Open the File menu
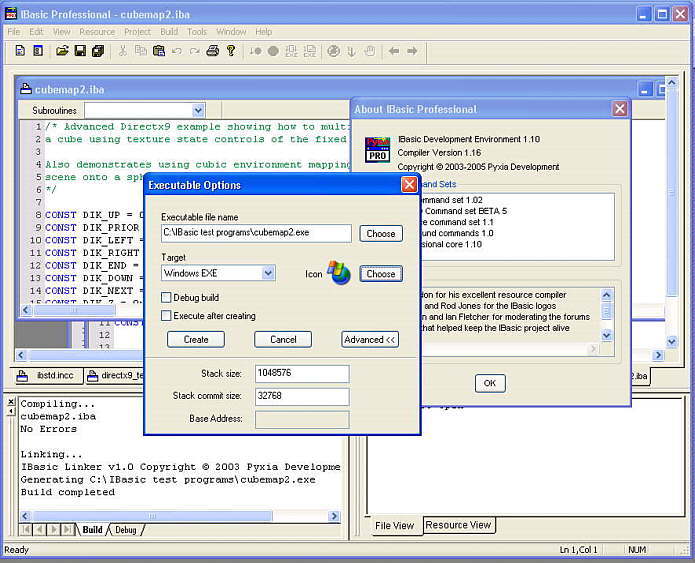This screenshot has height=563, width=695. pos(14,31)
